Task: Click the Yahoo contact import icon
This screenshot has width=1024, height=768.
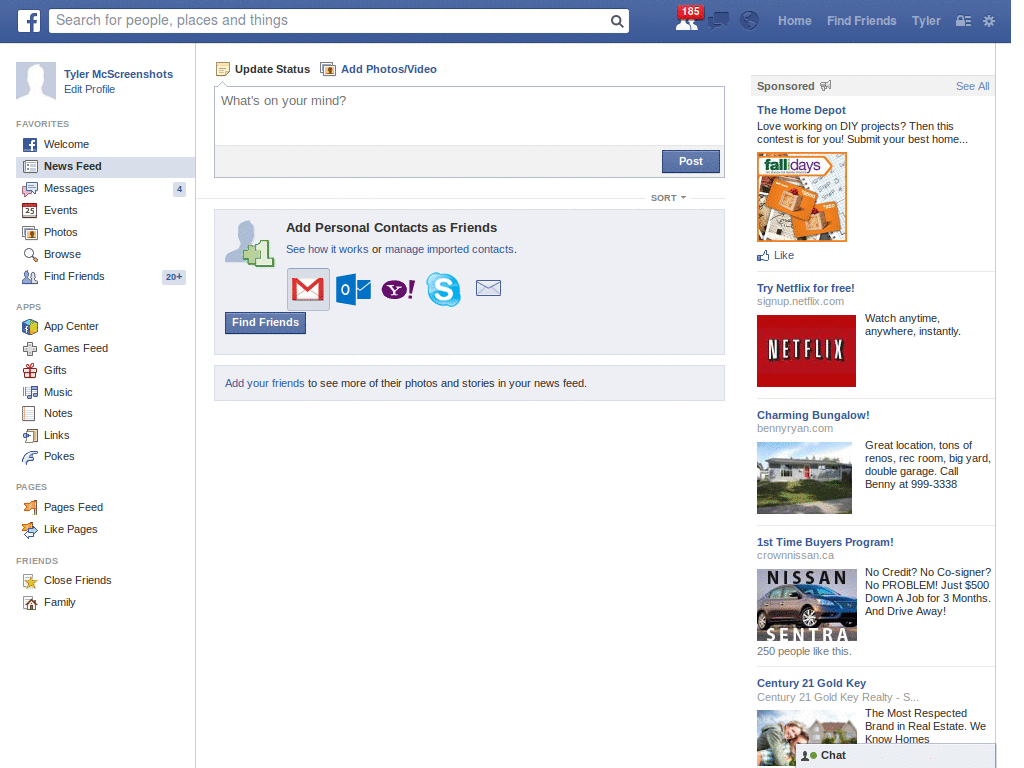Action: click(x=398, y=289)
